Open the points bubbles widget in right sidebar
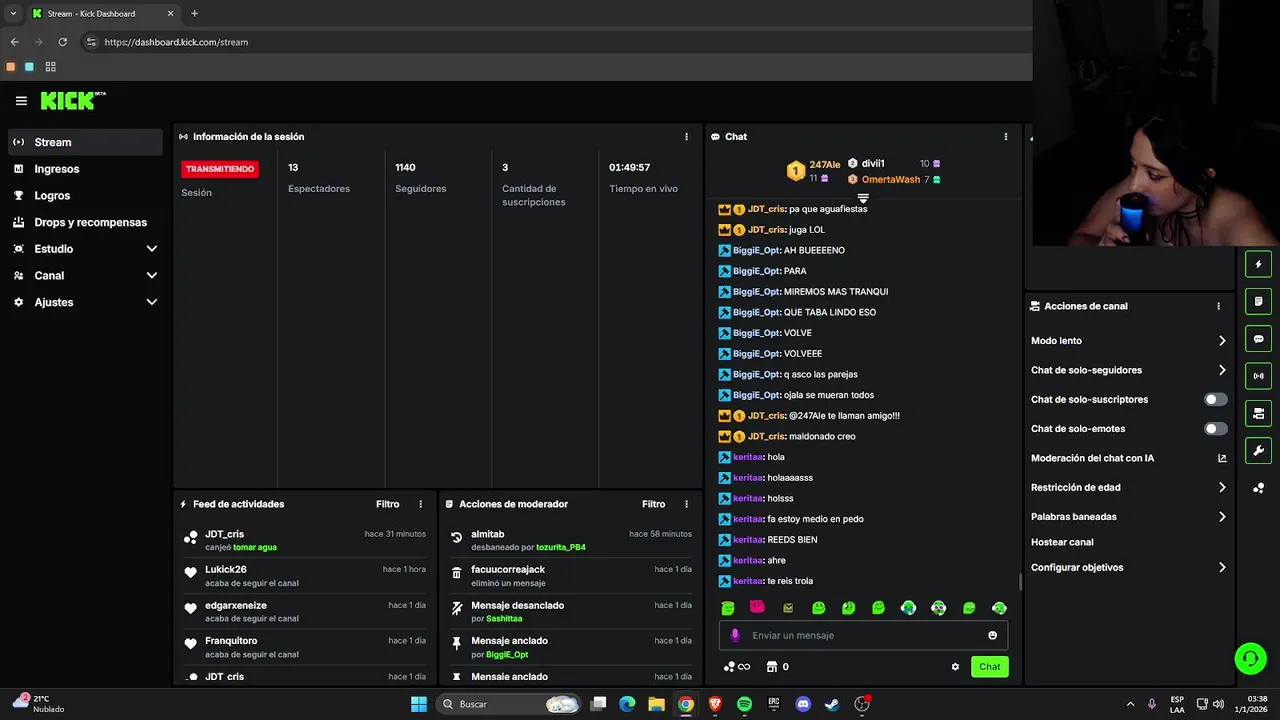Viewport: 1280px width, 720px height. click(1258, 488)
